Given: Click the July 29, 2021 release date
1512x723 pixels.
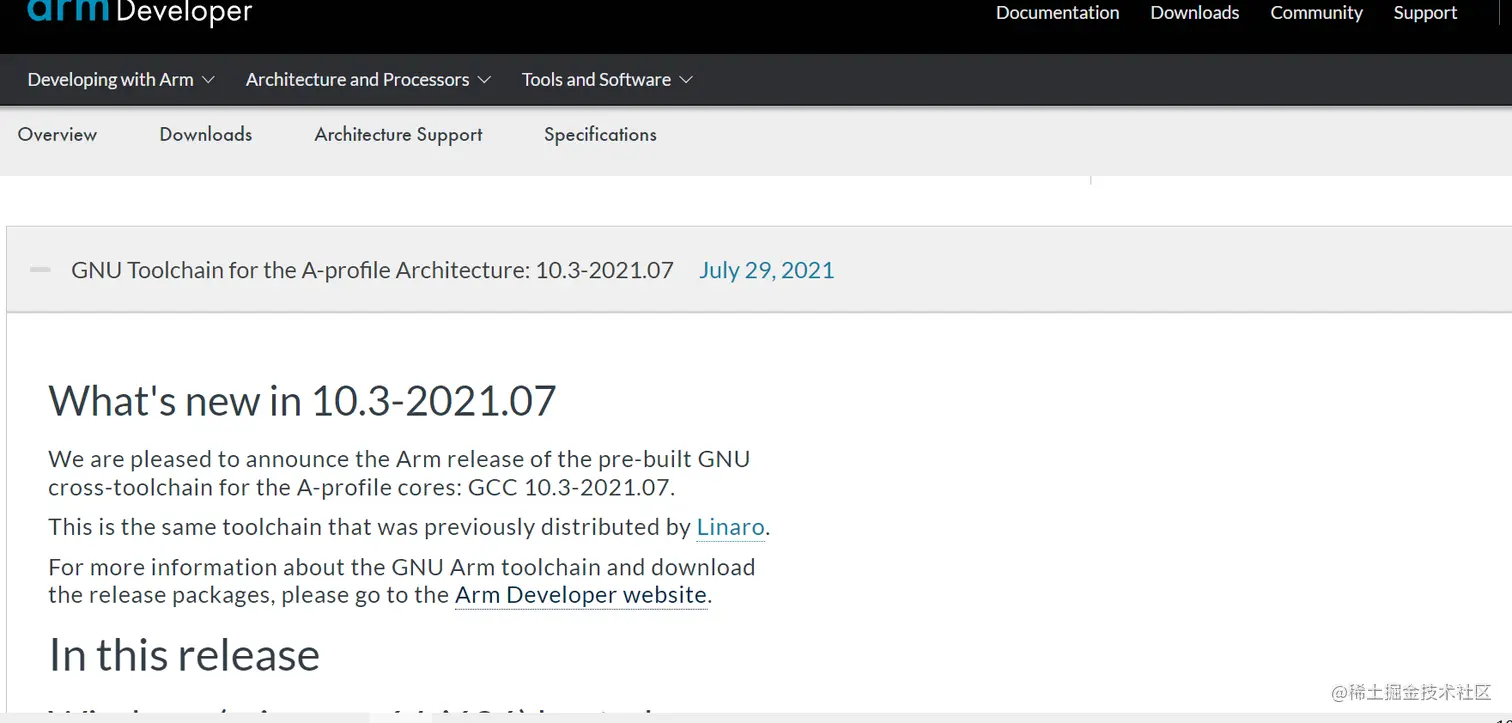Looking at the screenshot, I should (766, 270).
